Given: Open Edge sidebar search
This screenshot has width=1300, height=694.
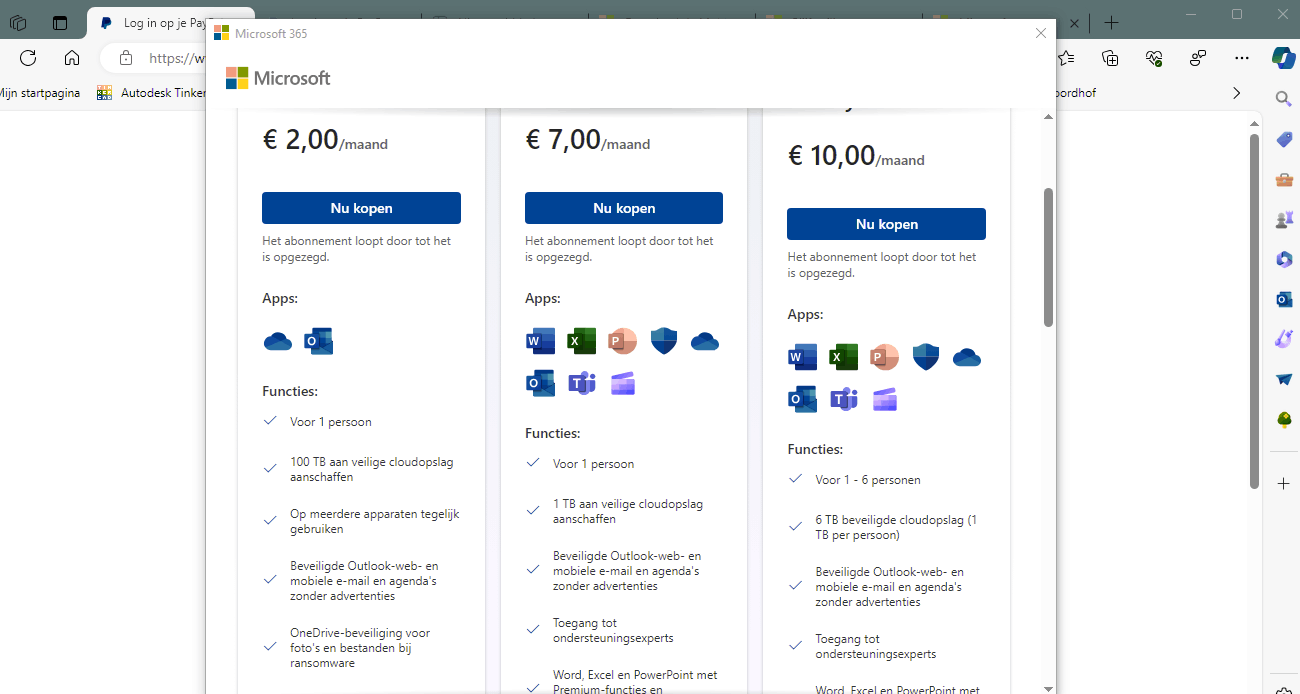Looking at the screenshot, I should click(x=1284, y=98).
